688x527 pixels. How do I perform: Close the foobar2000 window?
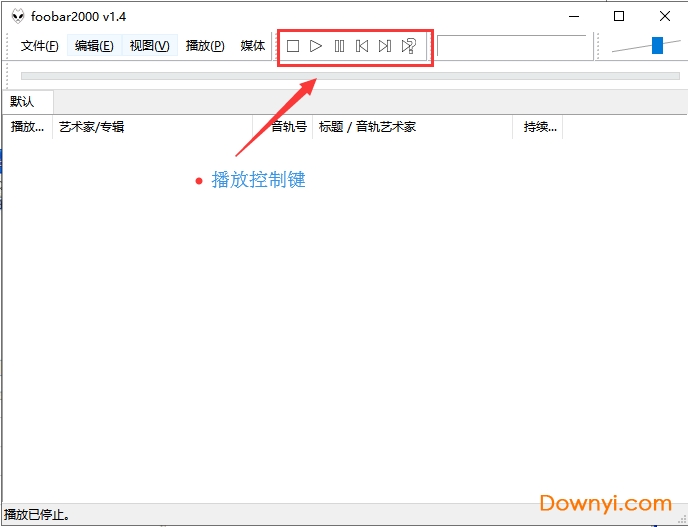pos(665,17)
